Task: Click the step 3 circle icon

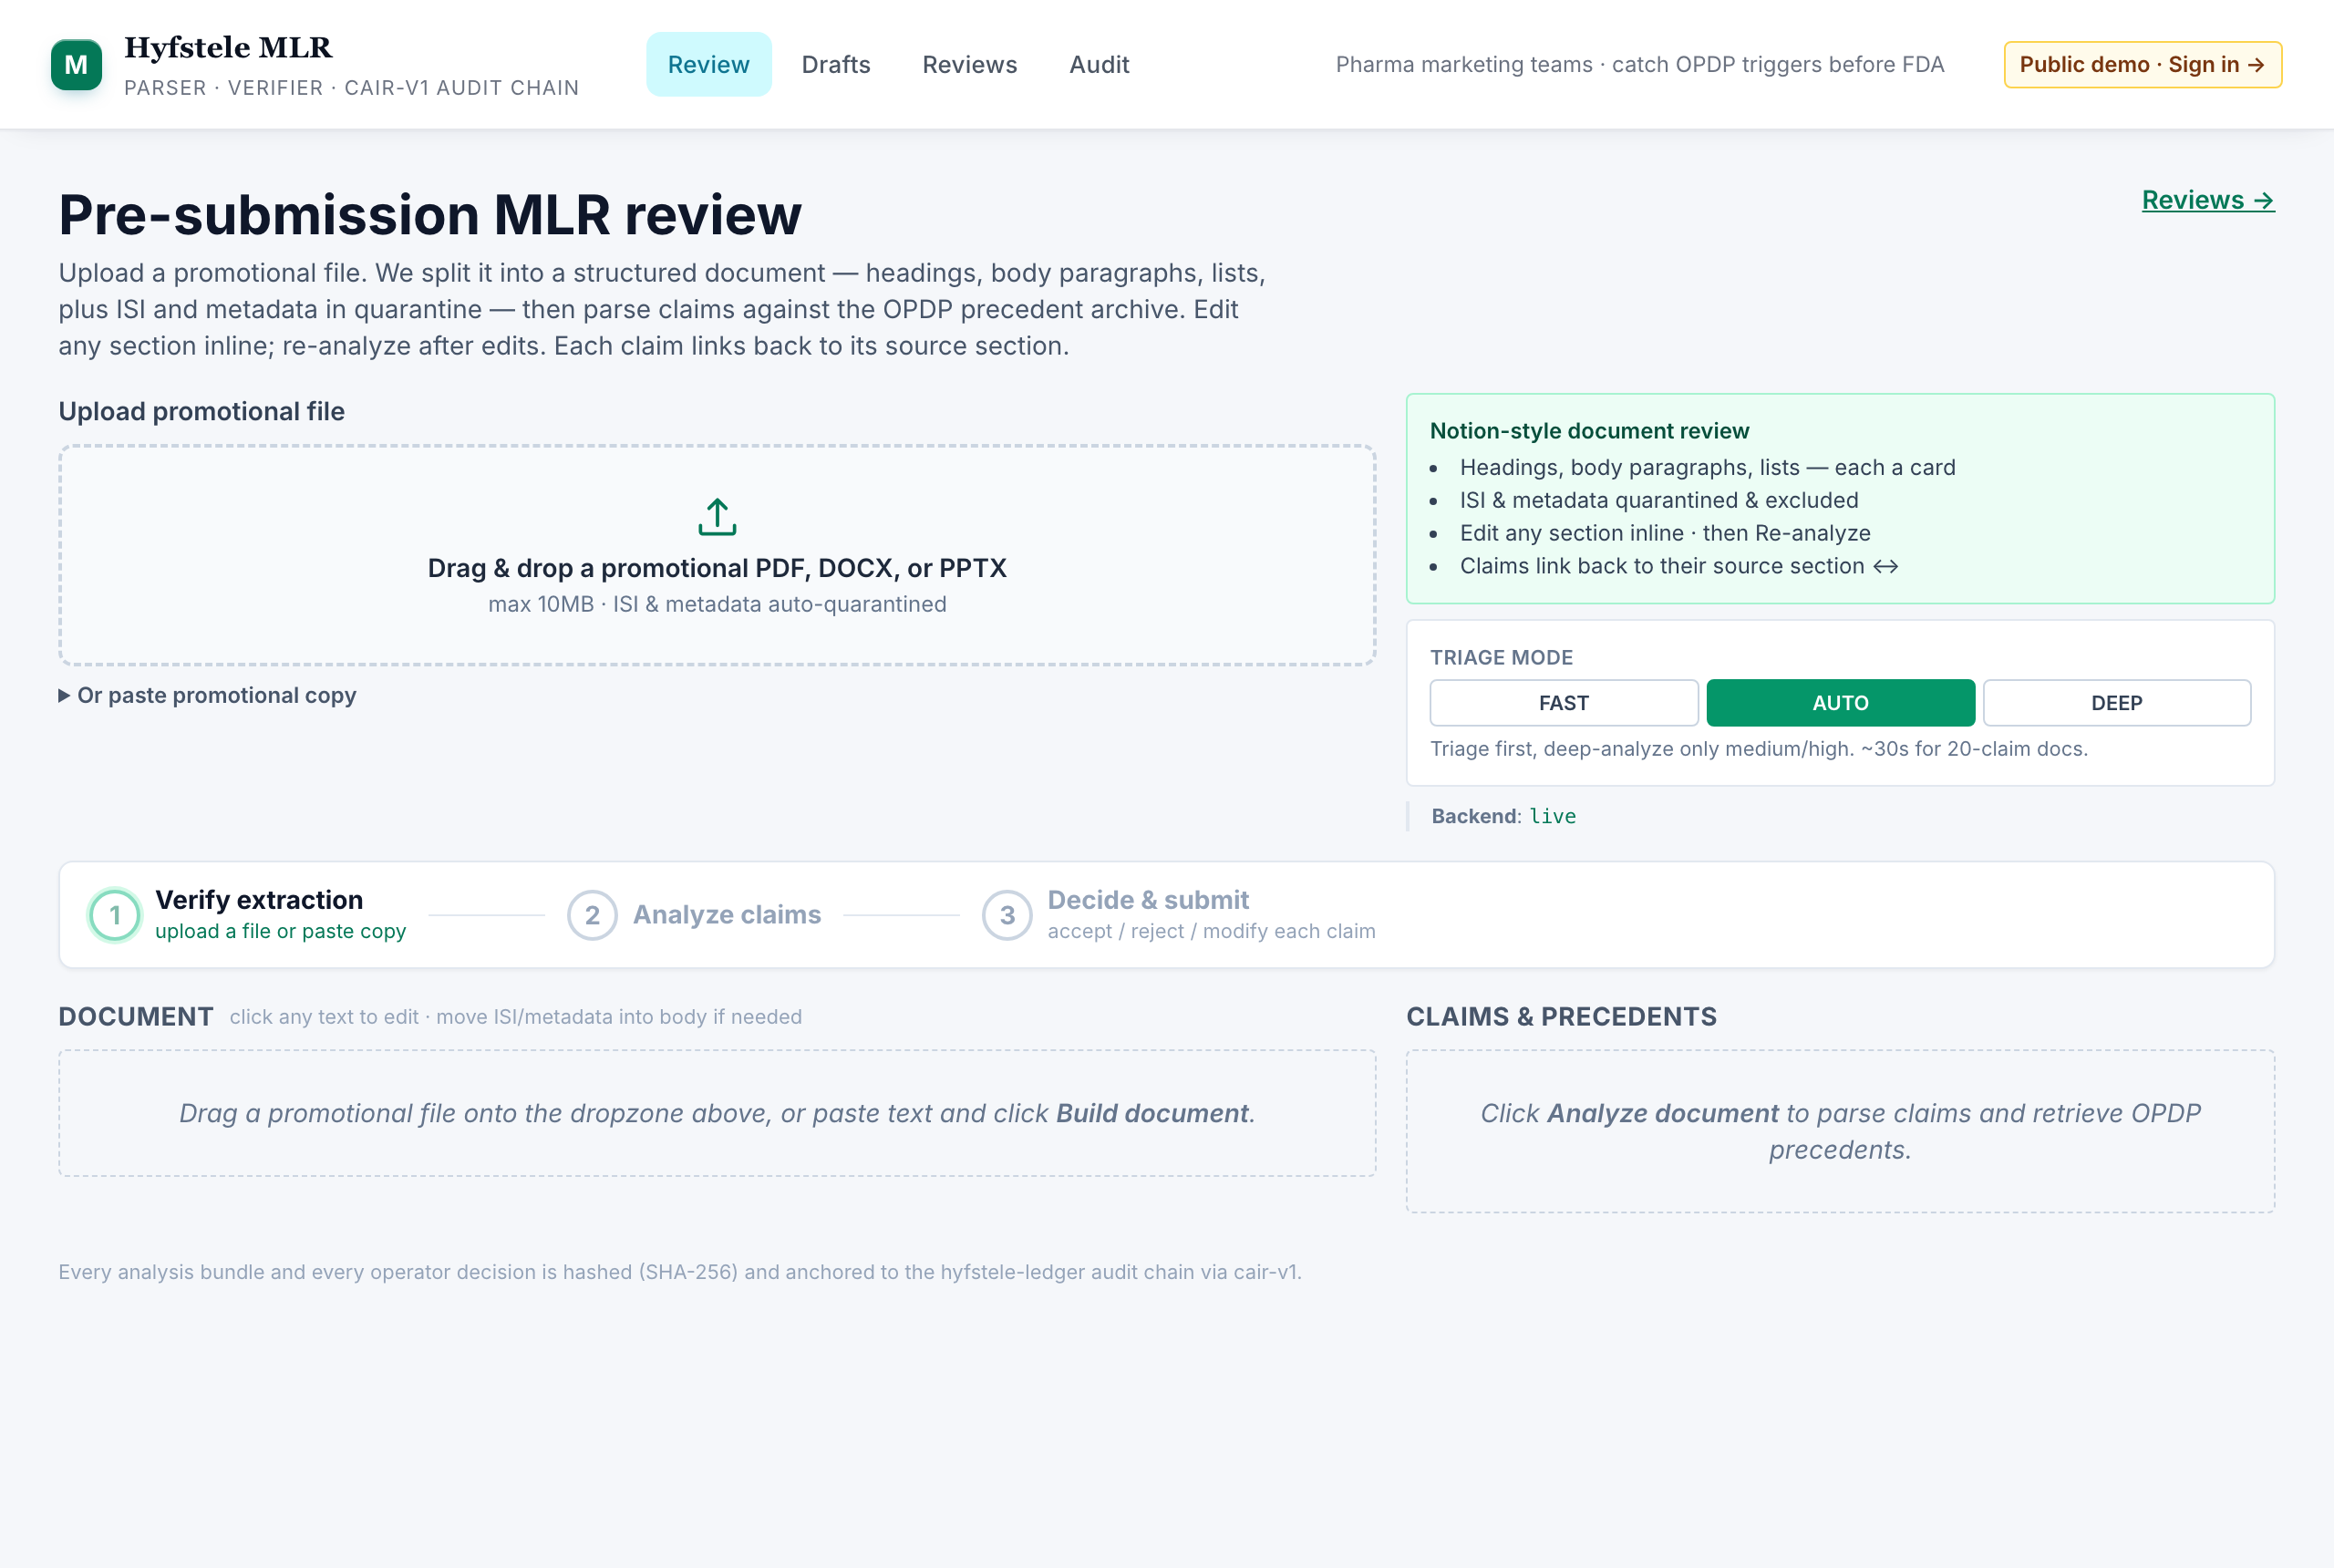Action: click(1007, 915)
